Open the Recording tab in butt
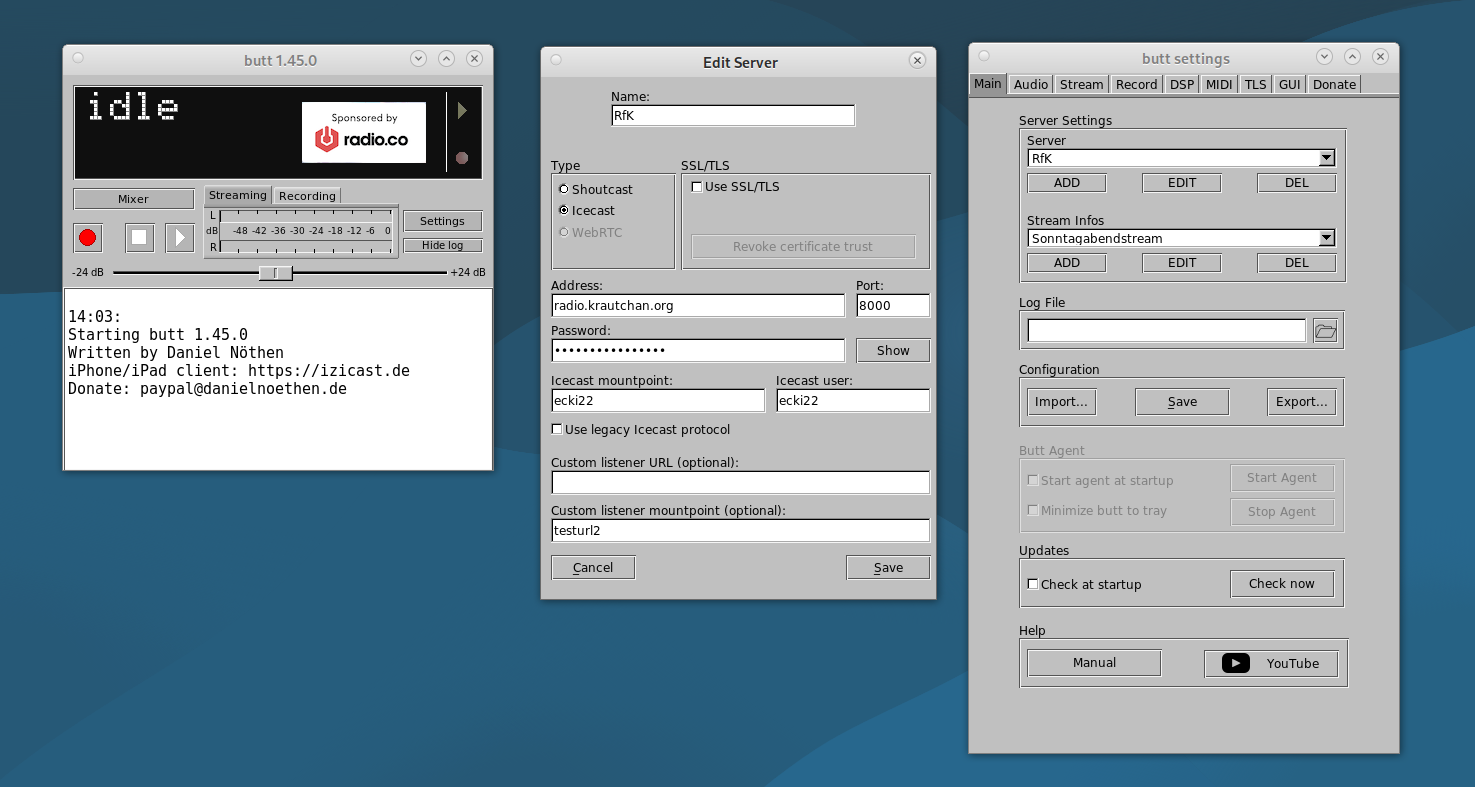1475x787 pixels. pos(307,196)
